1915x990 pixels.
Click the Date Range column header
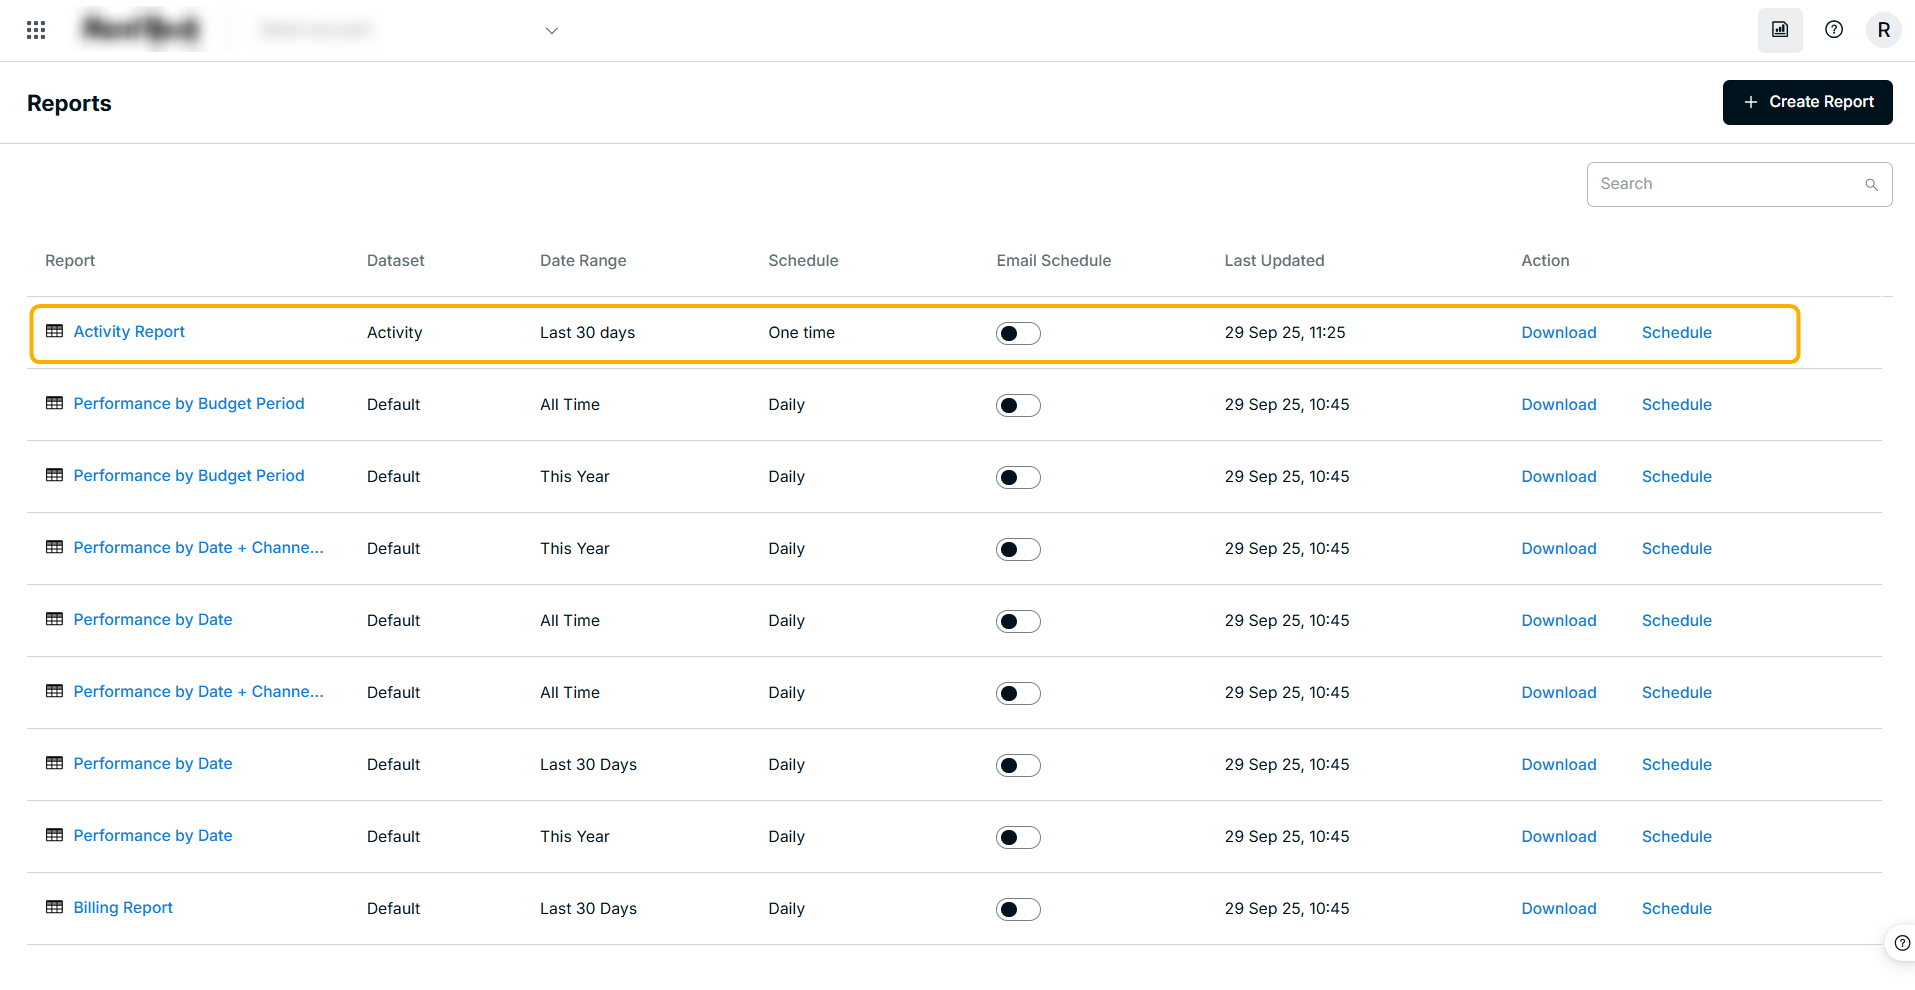(x=583, y=261)
